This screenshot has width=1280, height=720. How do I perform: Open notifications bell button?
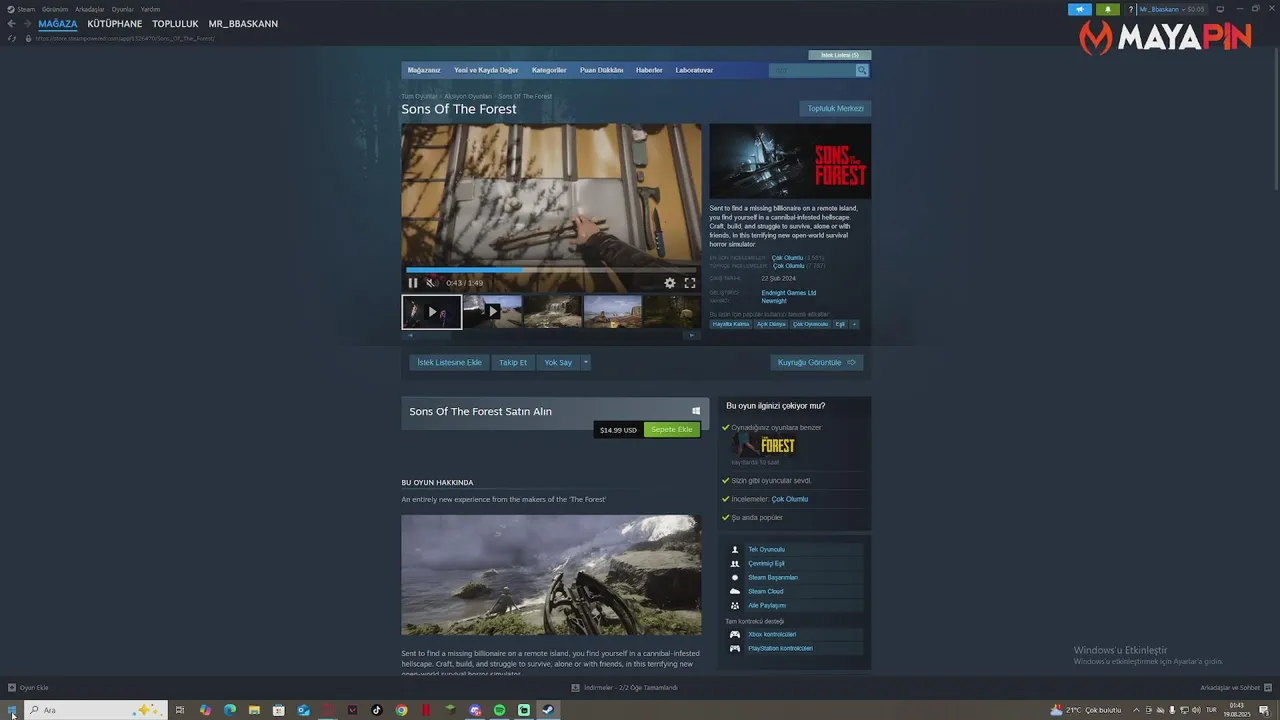click(1108, 9)
